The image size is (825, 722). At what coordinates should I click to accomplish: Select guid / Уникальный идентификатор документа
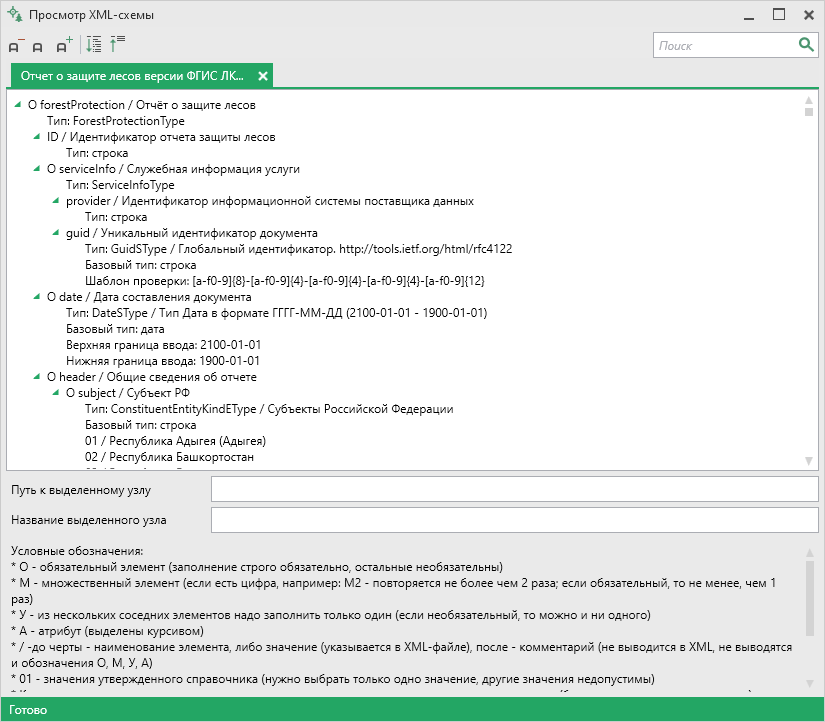click(192, 233)
